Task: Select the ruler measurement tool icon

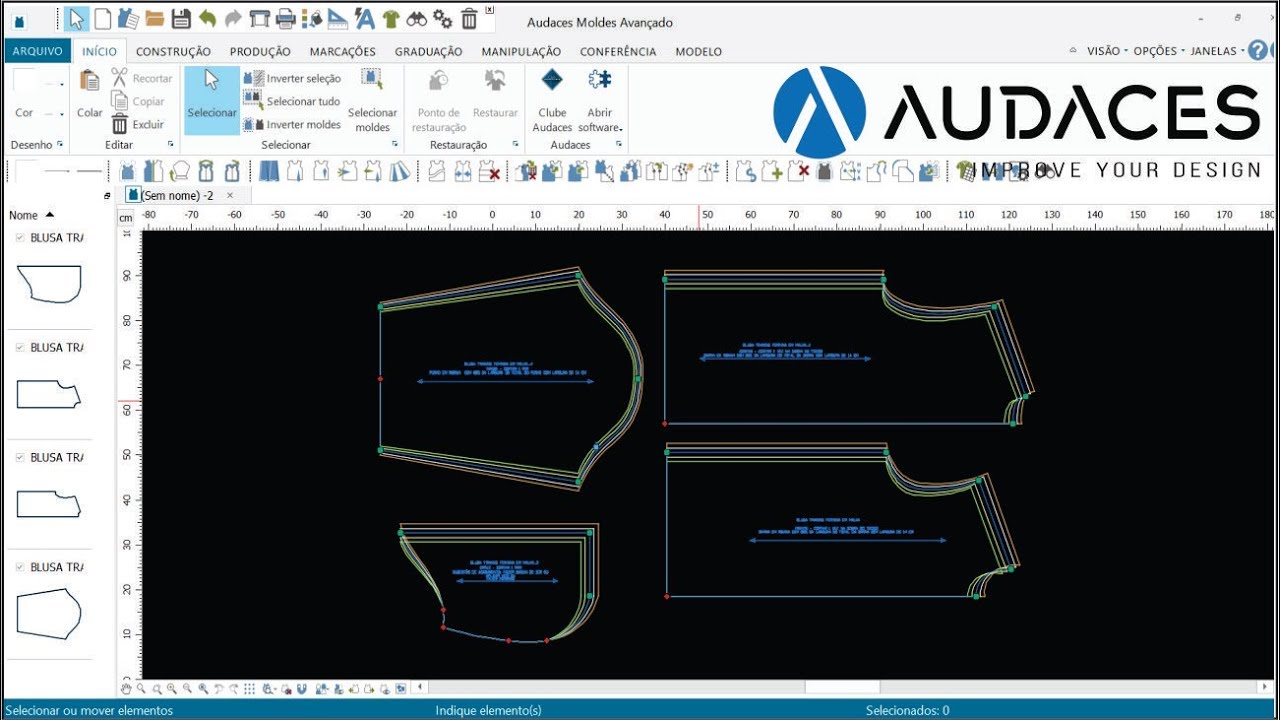Action: 337,18
